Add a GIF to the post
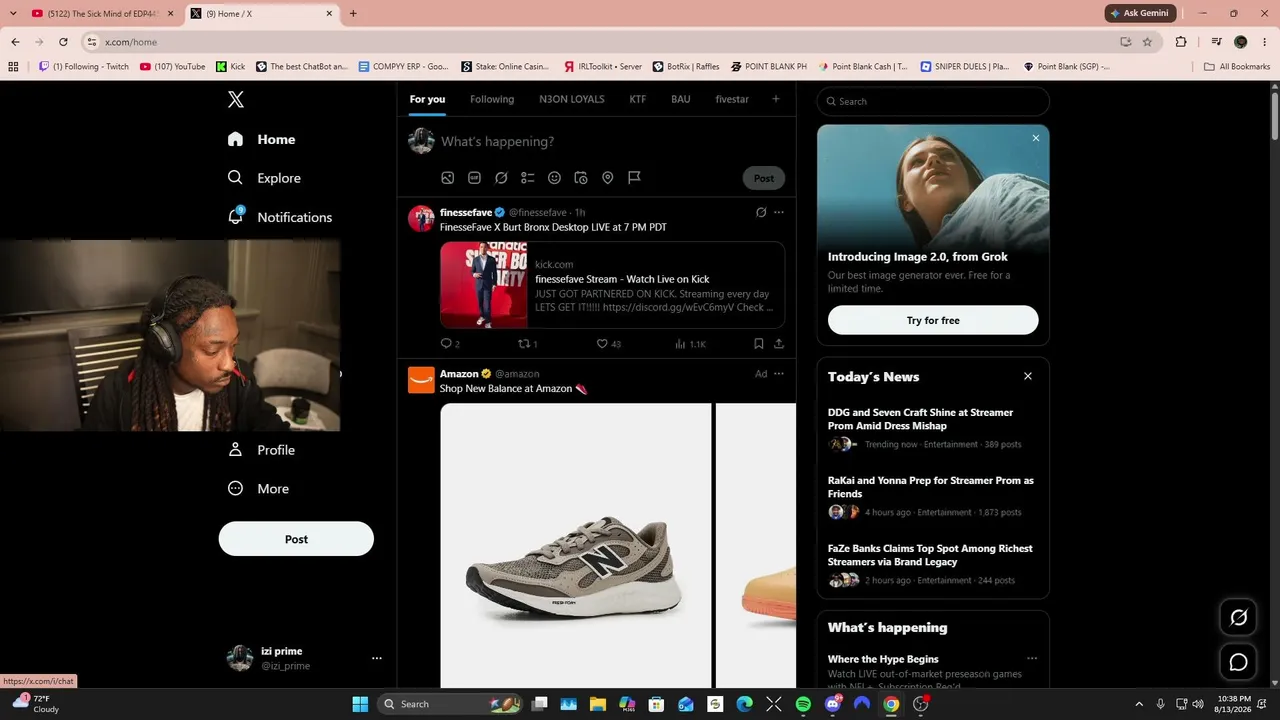This screenshot has height=720, width=1280. pyautogui.click(x=475, y=178)
